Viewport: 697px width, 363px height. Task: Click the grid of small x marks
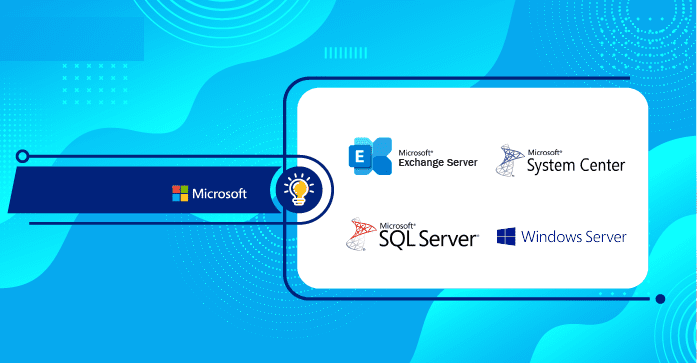tap(95, 84)
